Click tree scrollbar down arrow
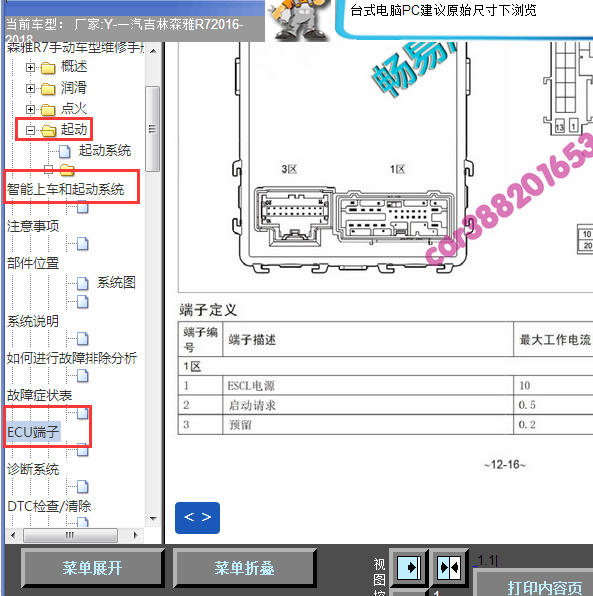 [x=153, y=518]
